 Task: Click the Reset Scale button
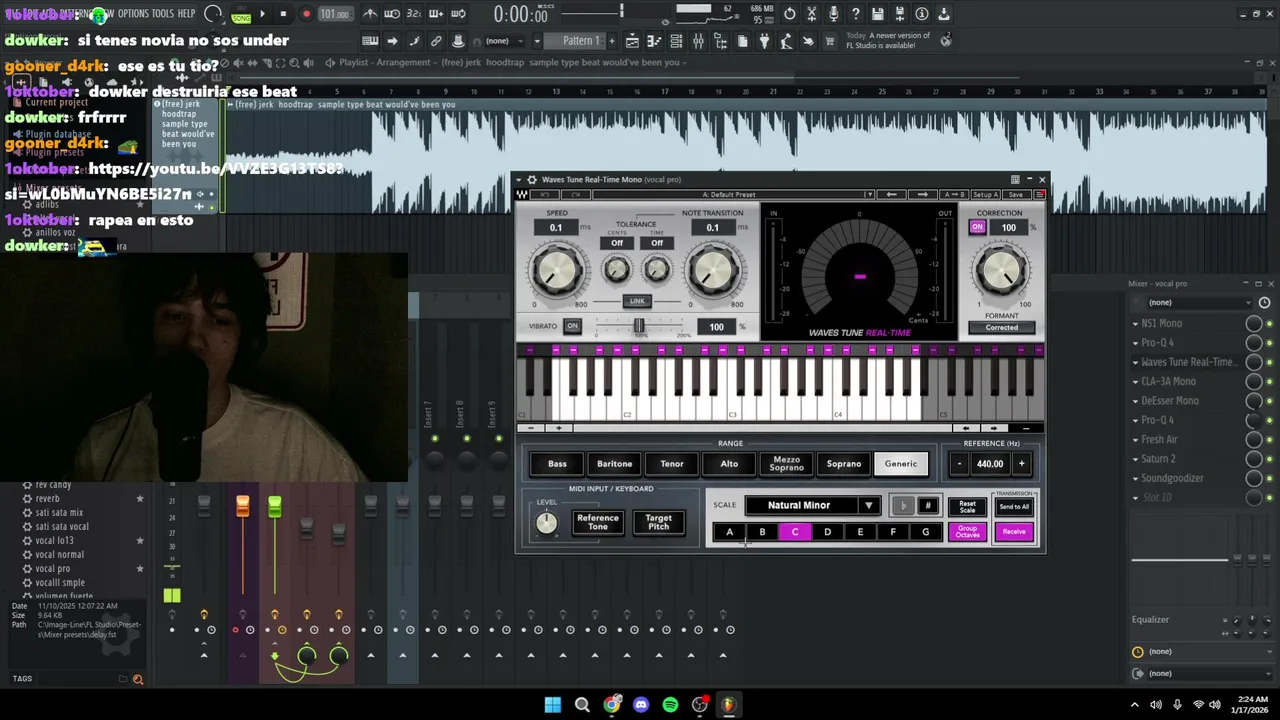tap(967, 507)
